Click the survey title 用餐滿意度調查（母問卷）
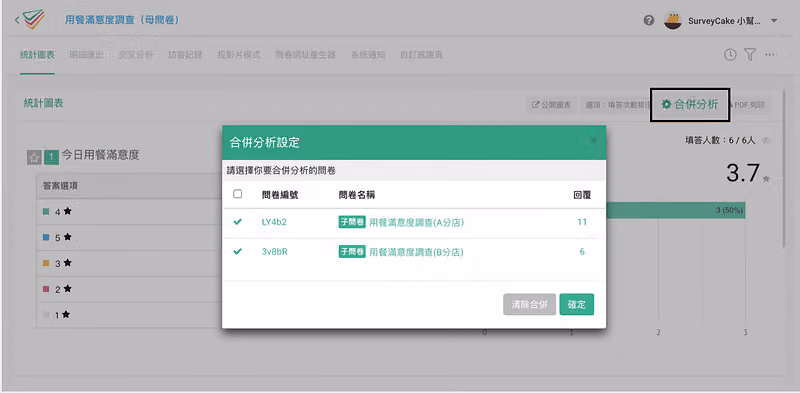This screenshot has height=393, width=800. (x=122, y=20)
